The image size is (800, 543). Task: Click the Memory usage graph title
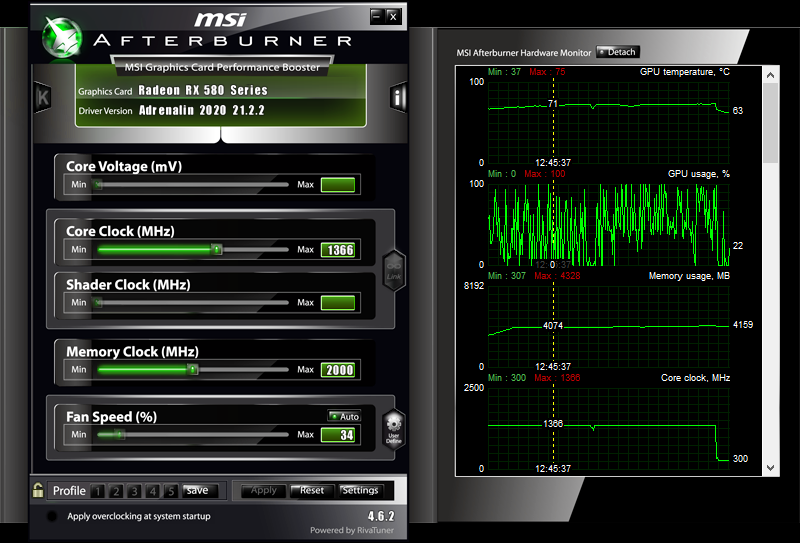click(x=689, y=276)
